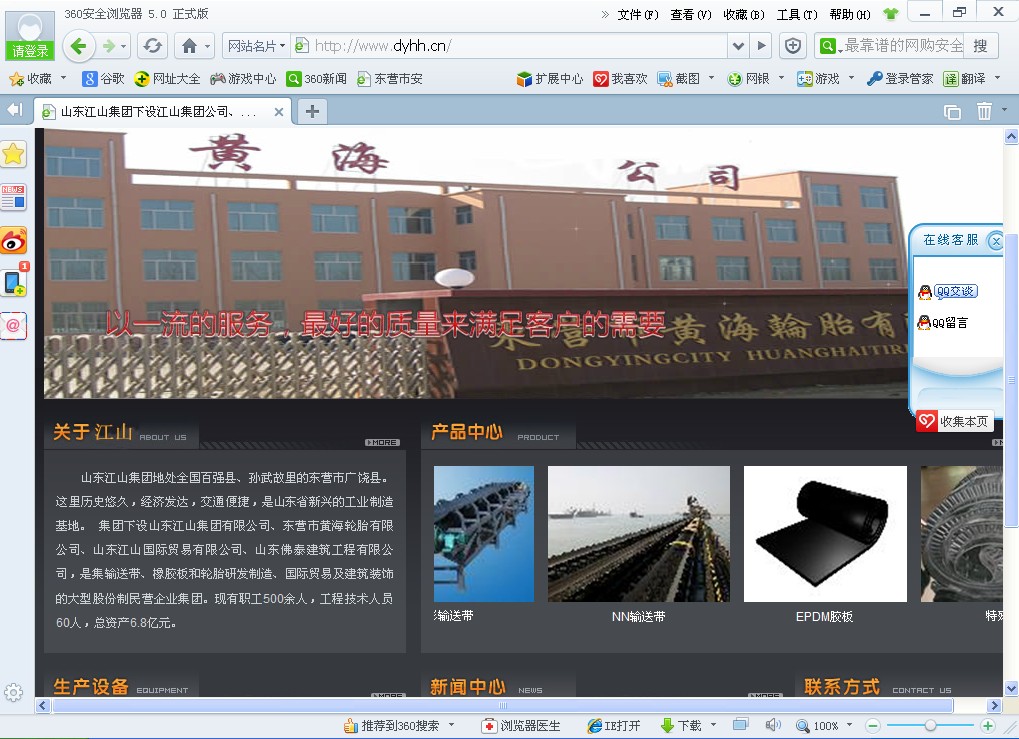Click the EPDM胶板 product thumbnail
This screenshot has width=1019, height=739.
pyautogui.click(x=825, y=534)
